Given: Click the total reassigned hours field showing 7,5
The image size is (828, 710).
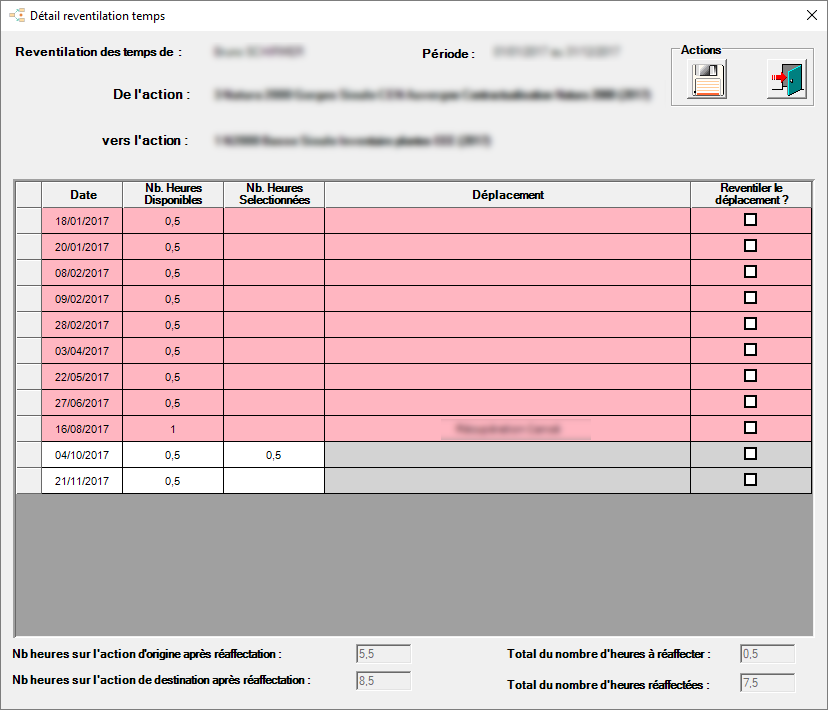Looking at the screenshot, I should click(767, 684).
